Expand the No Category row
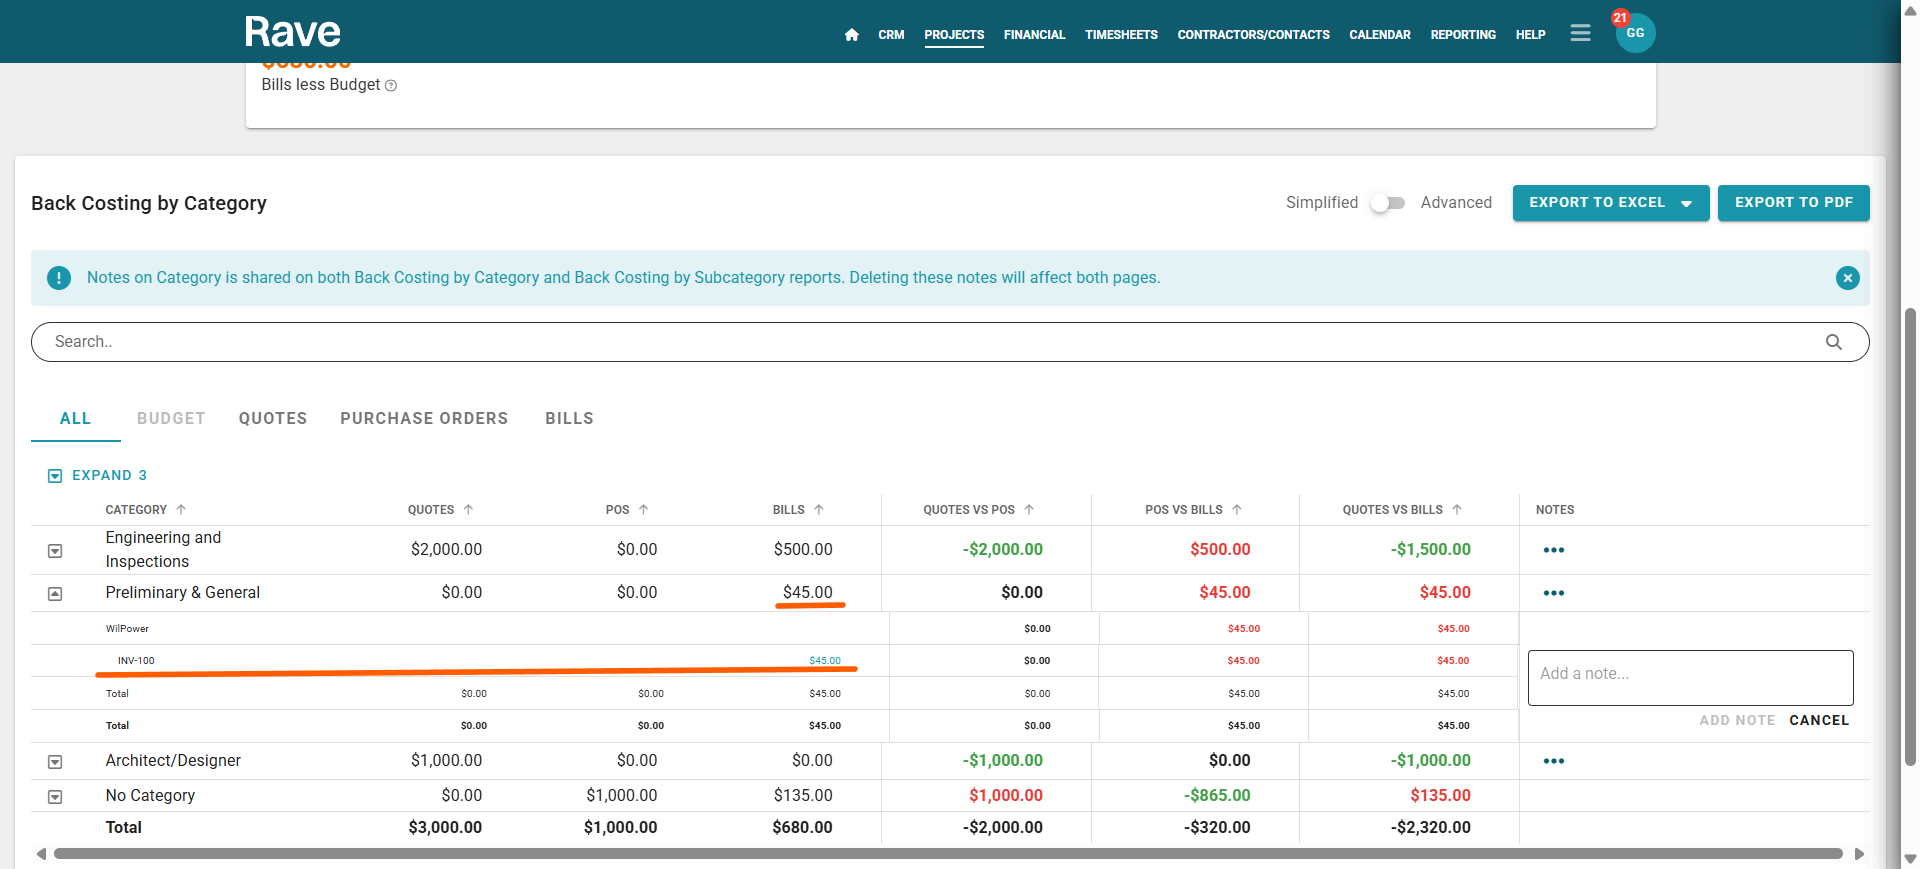1920x869 pixels. 55,796
